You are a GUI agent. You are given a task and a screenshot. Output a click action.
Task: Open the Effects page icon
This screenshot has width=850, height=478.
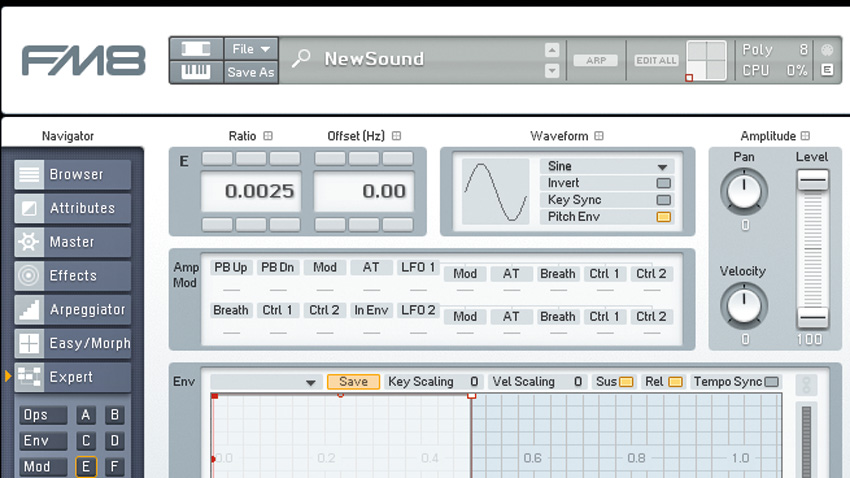[29, 275]
